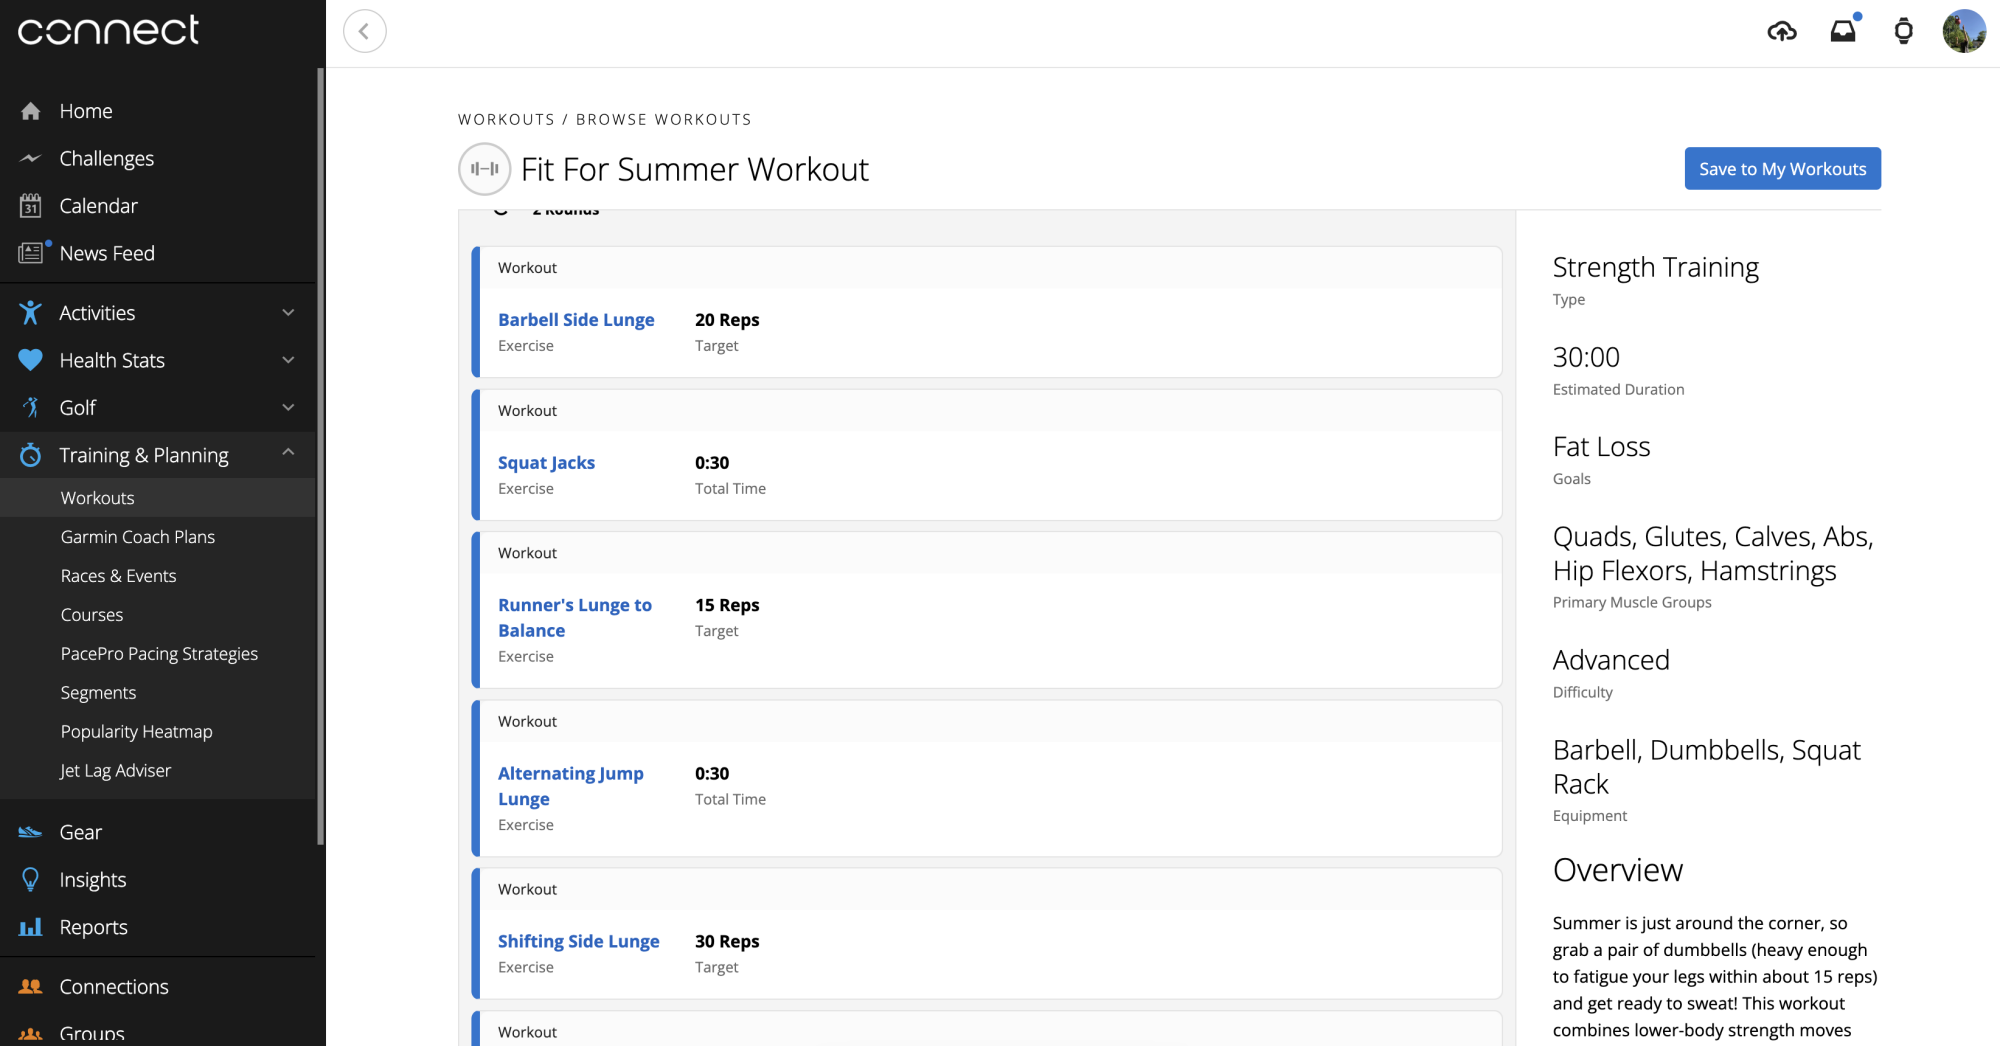
Task: Click the watch devices icon
Action: pos(1903,31)
